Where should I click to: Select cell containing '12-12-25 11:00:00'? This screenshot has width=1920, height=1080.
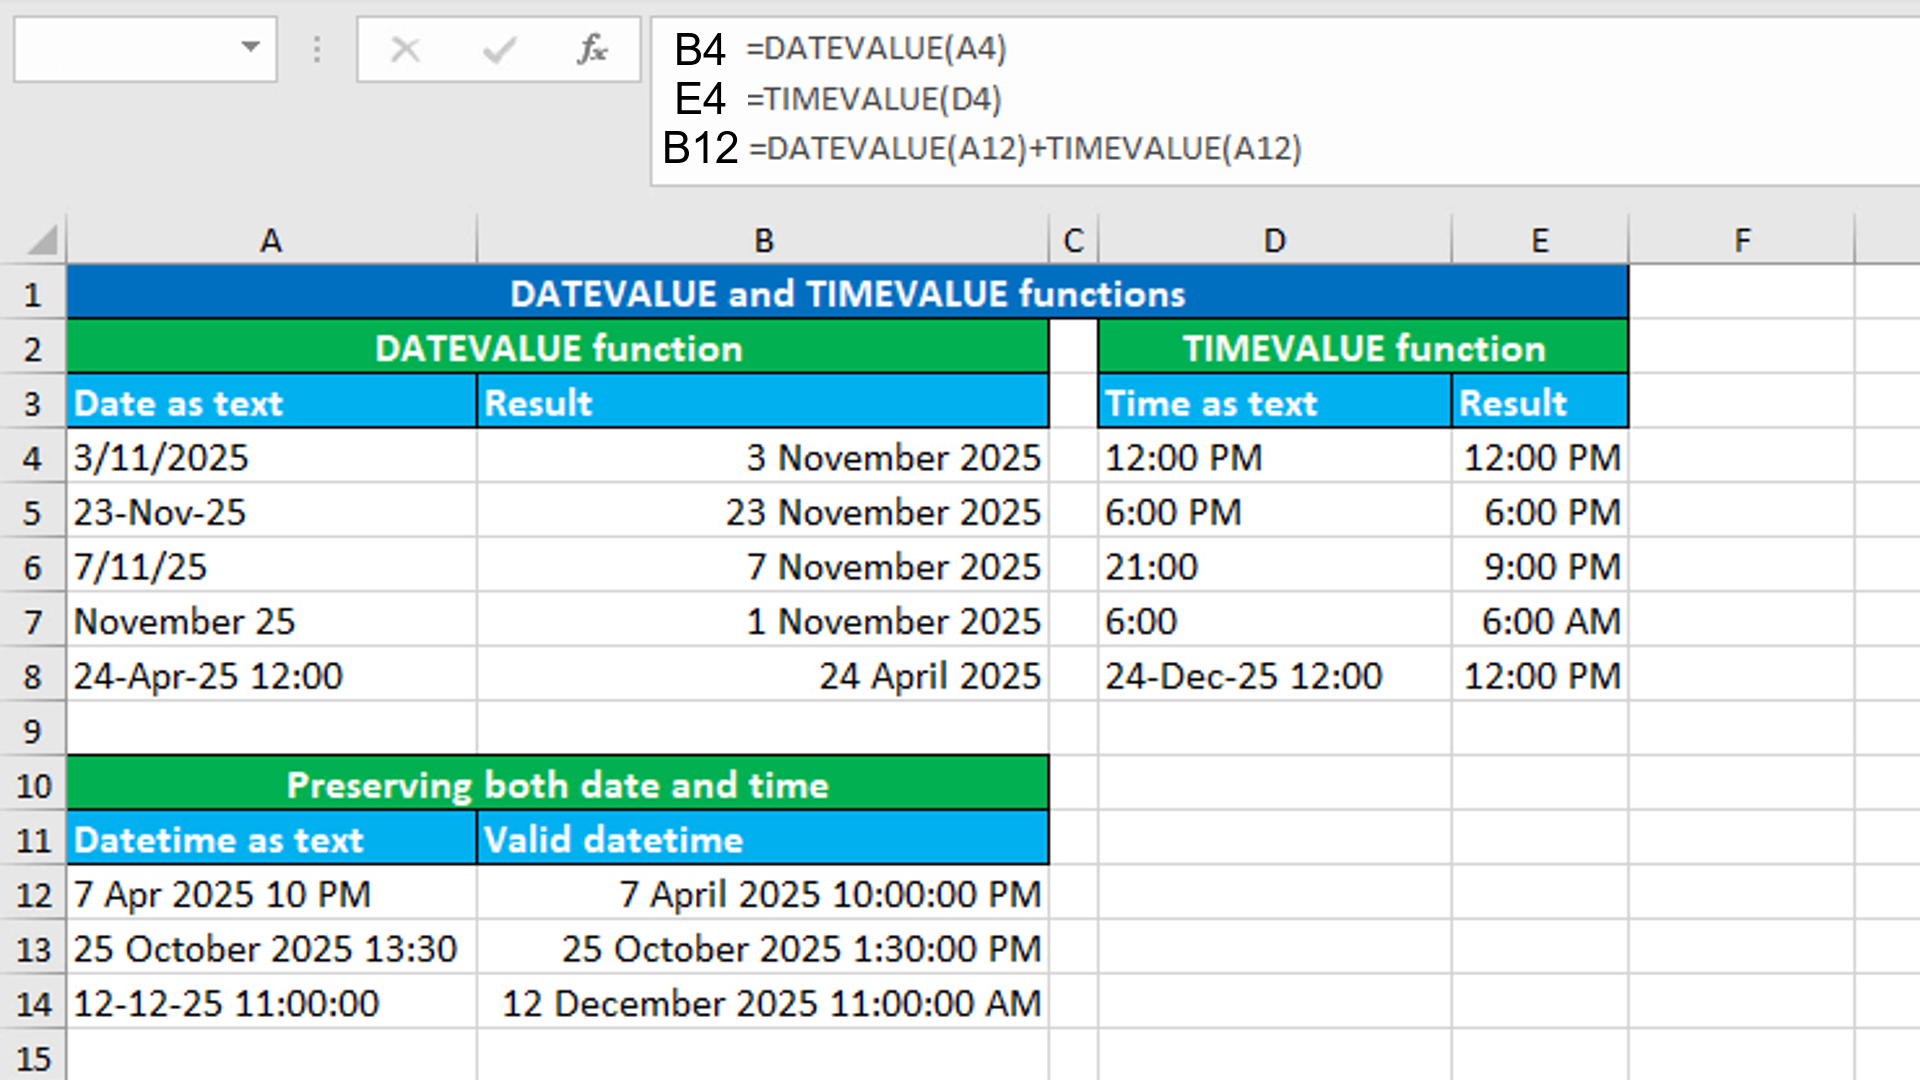(272, 1003)
